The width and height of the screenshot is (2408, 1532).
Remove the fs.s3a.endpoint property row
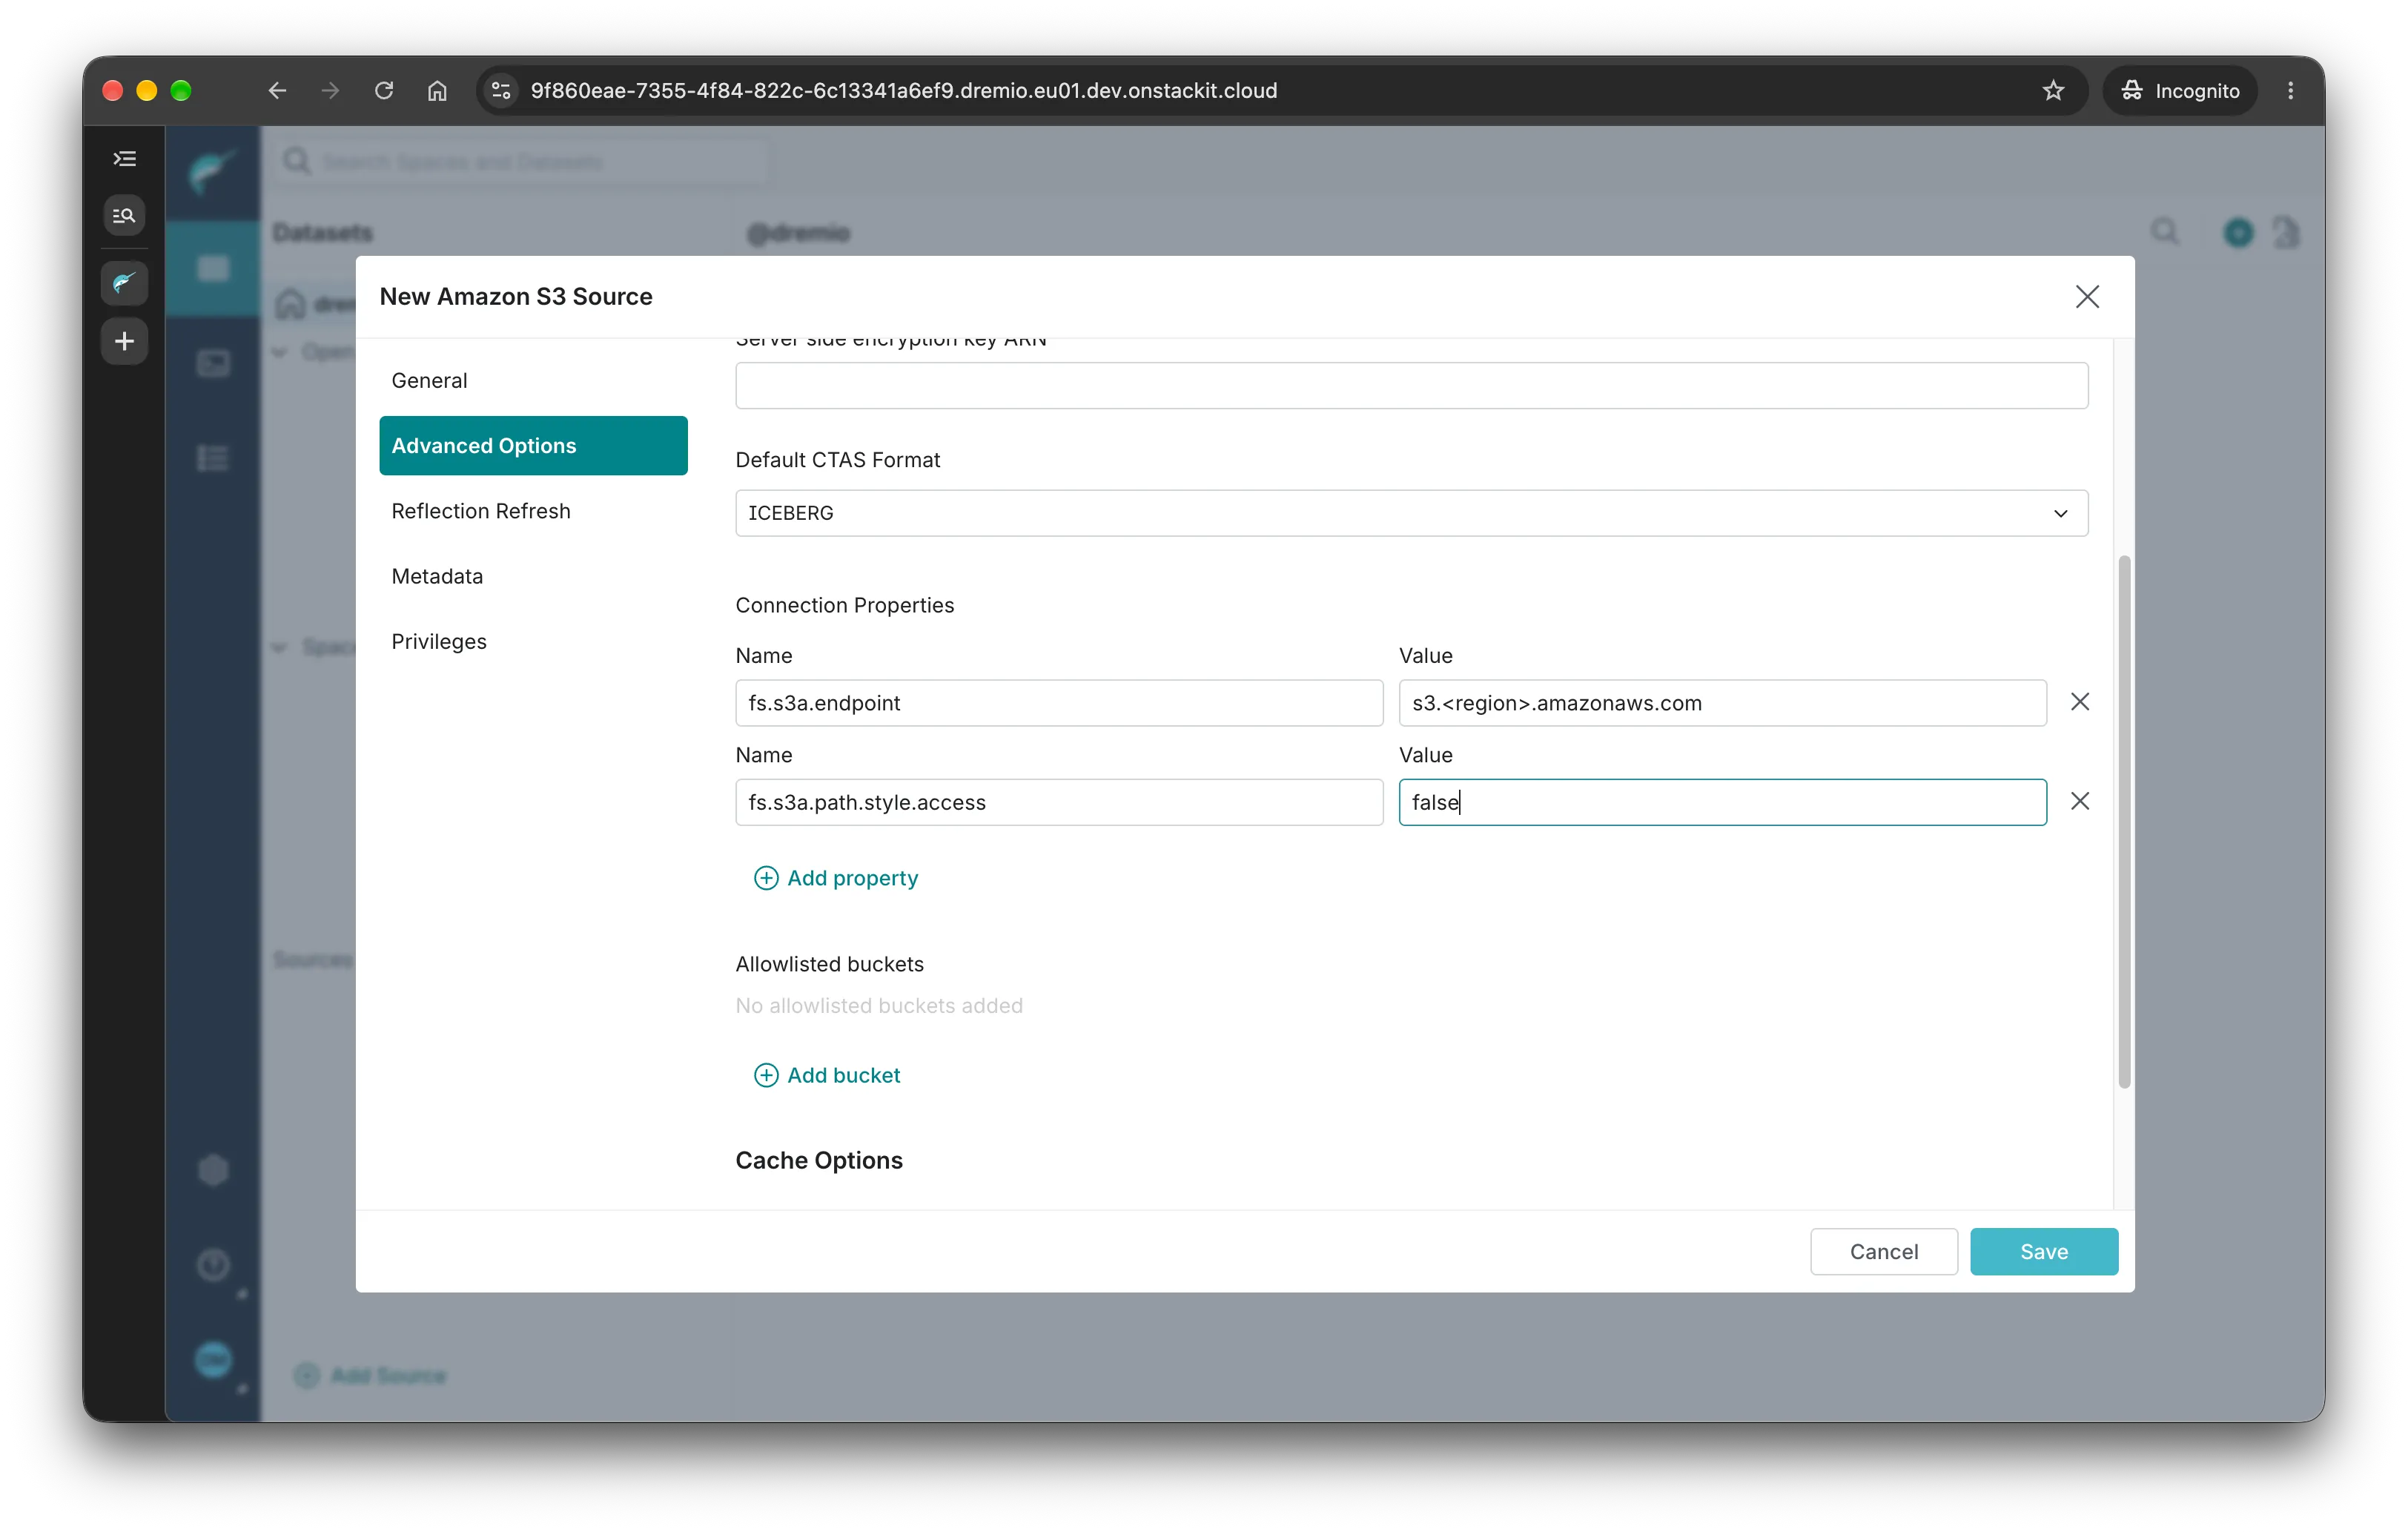[2080, 702]
